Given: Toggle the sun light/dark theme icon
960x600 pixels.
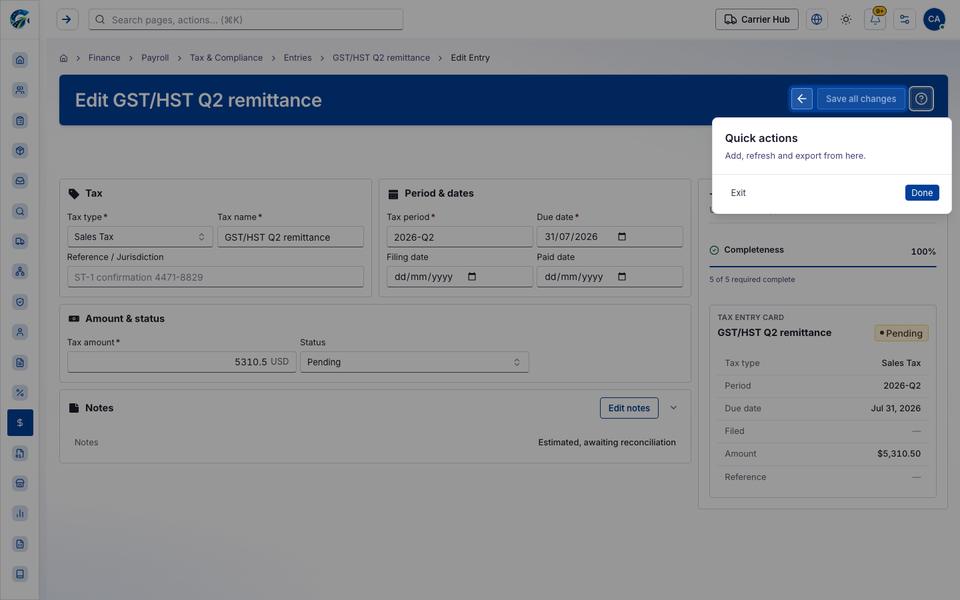Looking at the screenshot, I should (x=846, y=20).
